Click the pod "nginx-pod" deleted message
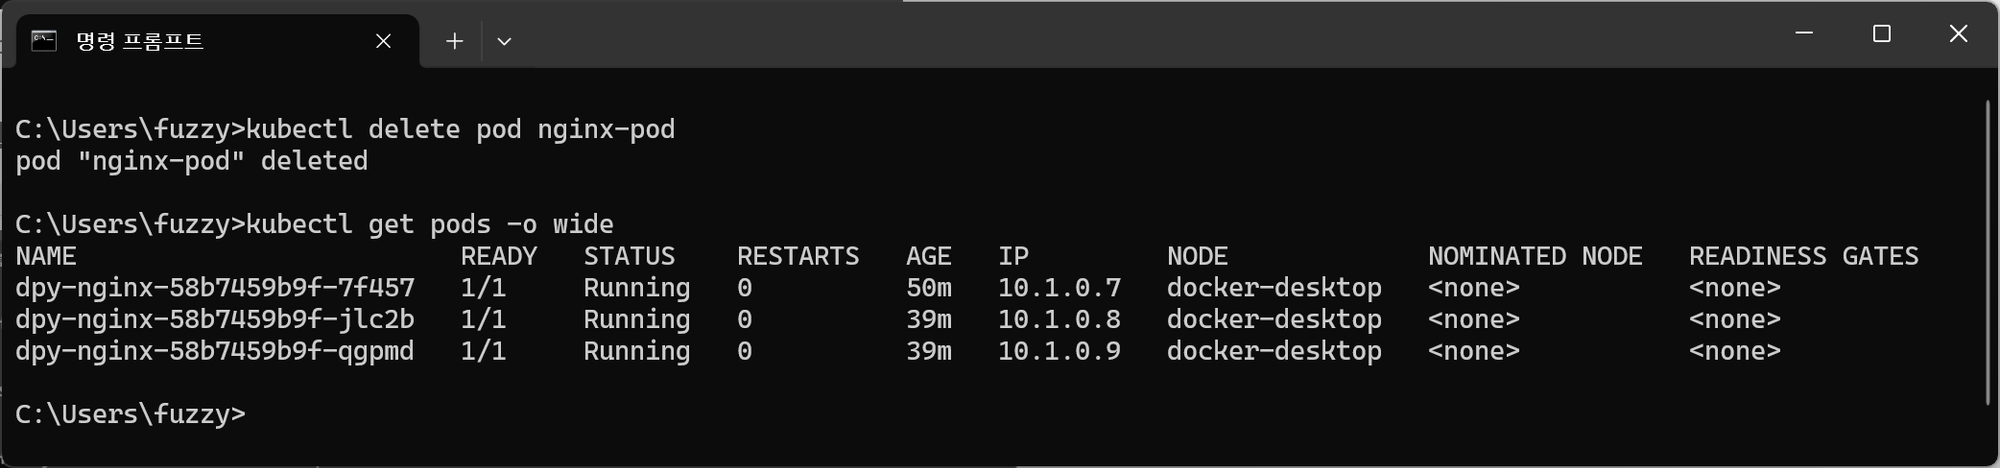 click(192, 161)
